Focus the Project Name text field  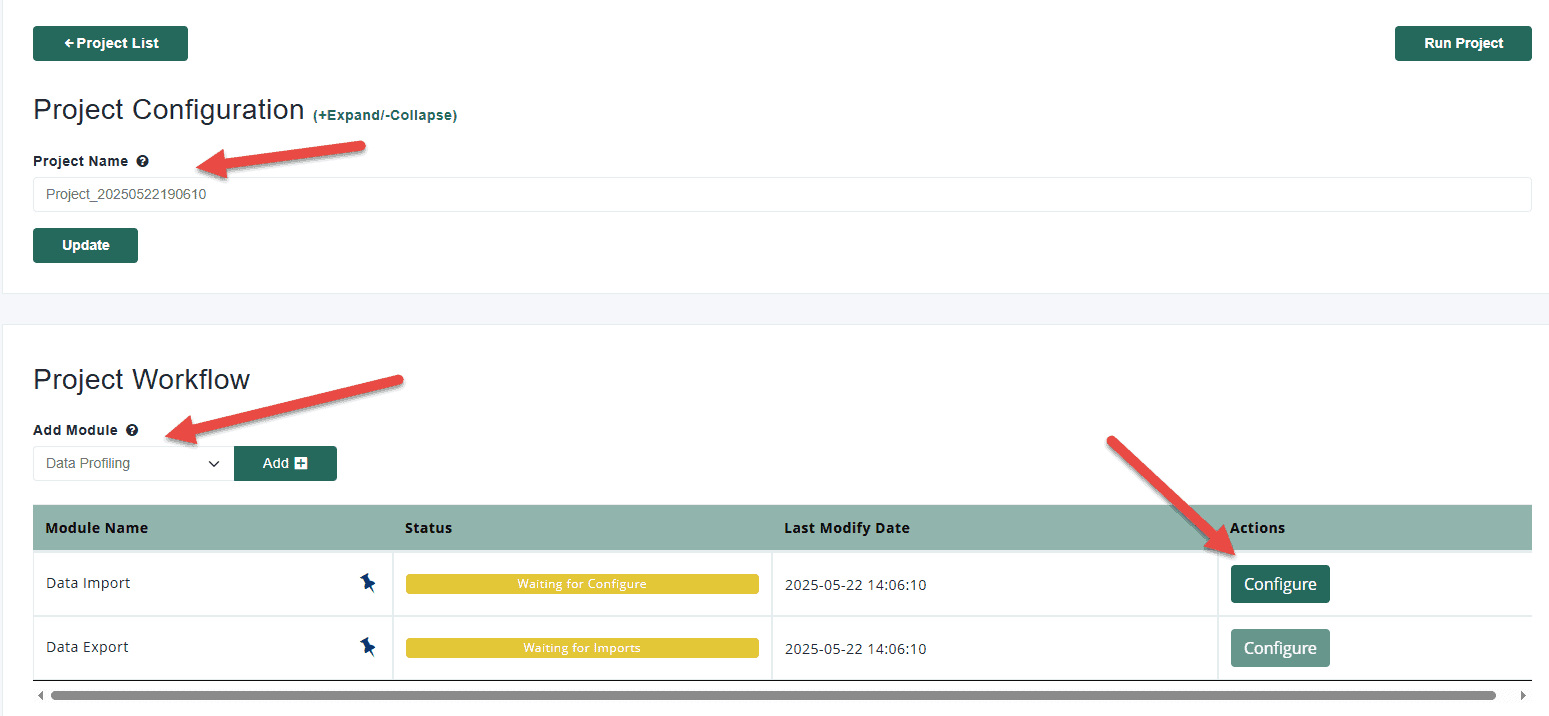click(x=780, y=195)
